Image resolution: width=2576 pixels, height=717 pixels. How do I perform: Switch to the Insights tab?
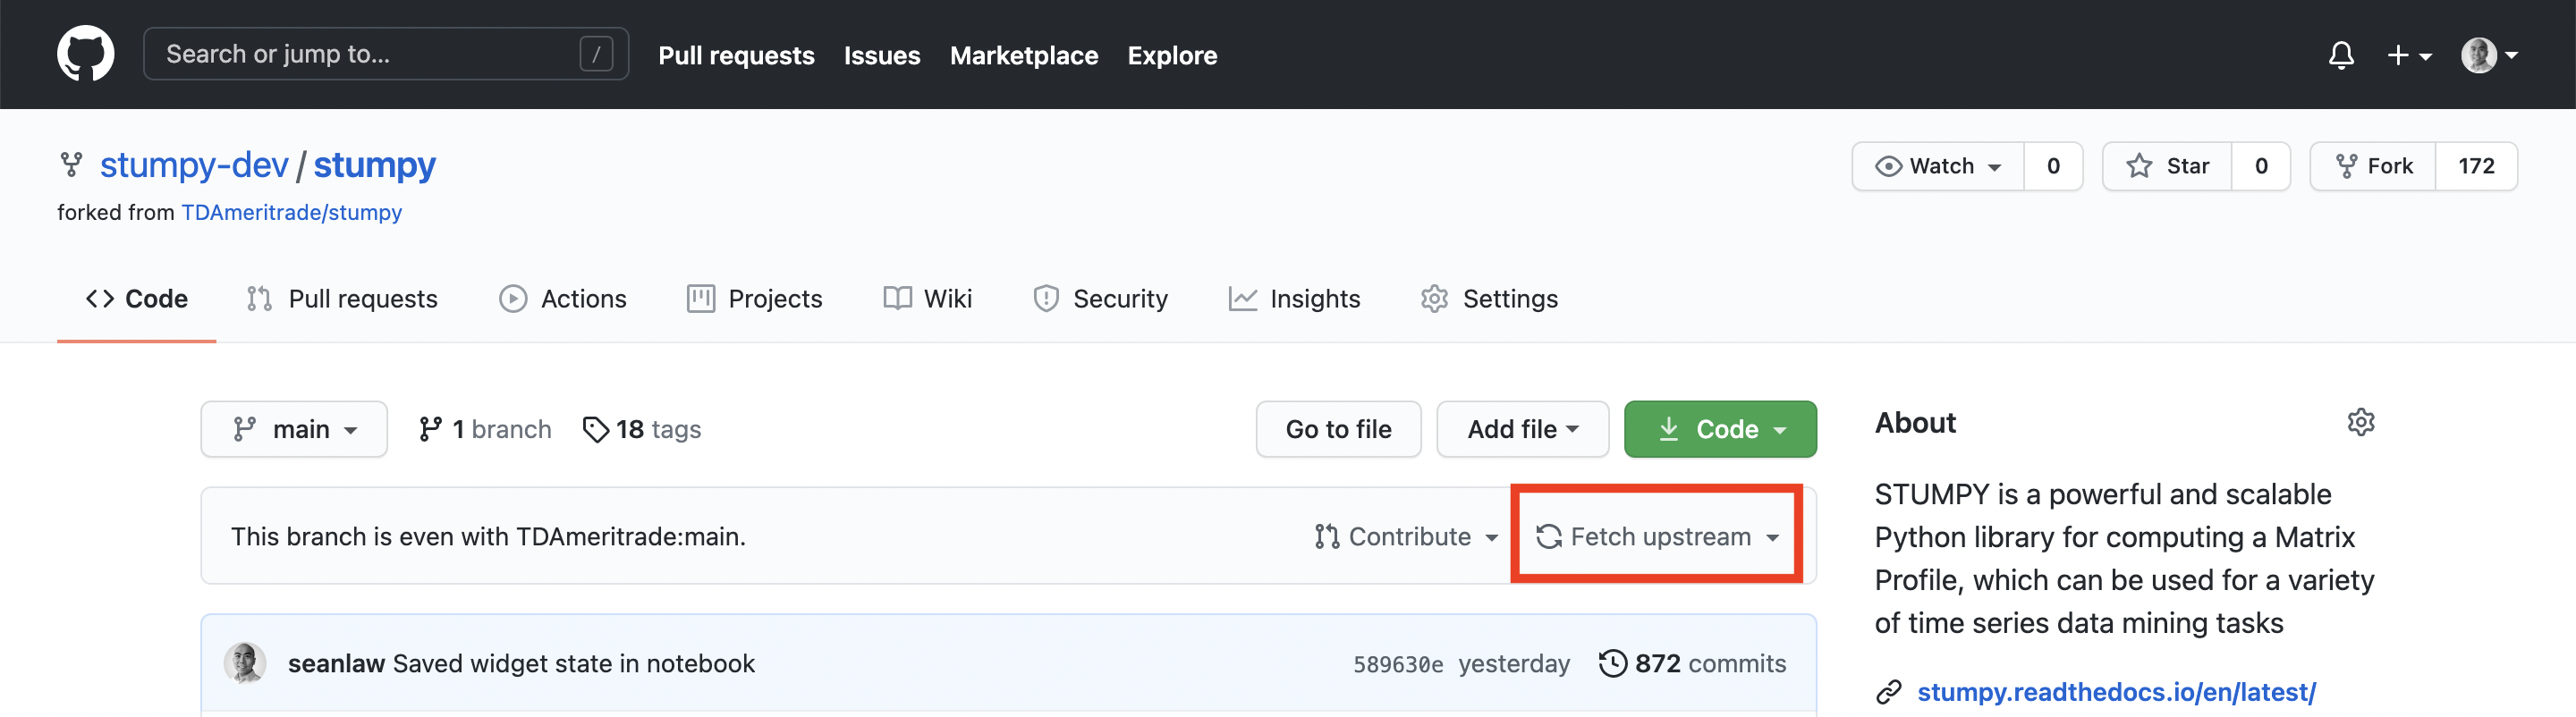(1294, 298)
